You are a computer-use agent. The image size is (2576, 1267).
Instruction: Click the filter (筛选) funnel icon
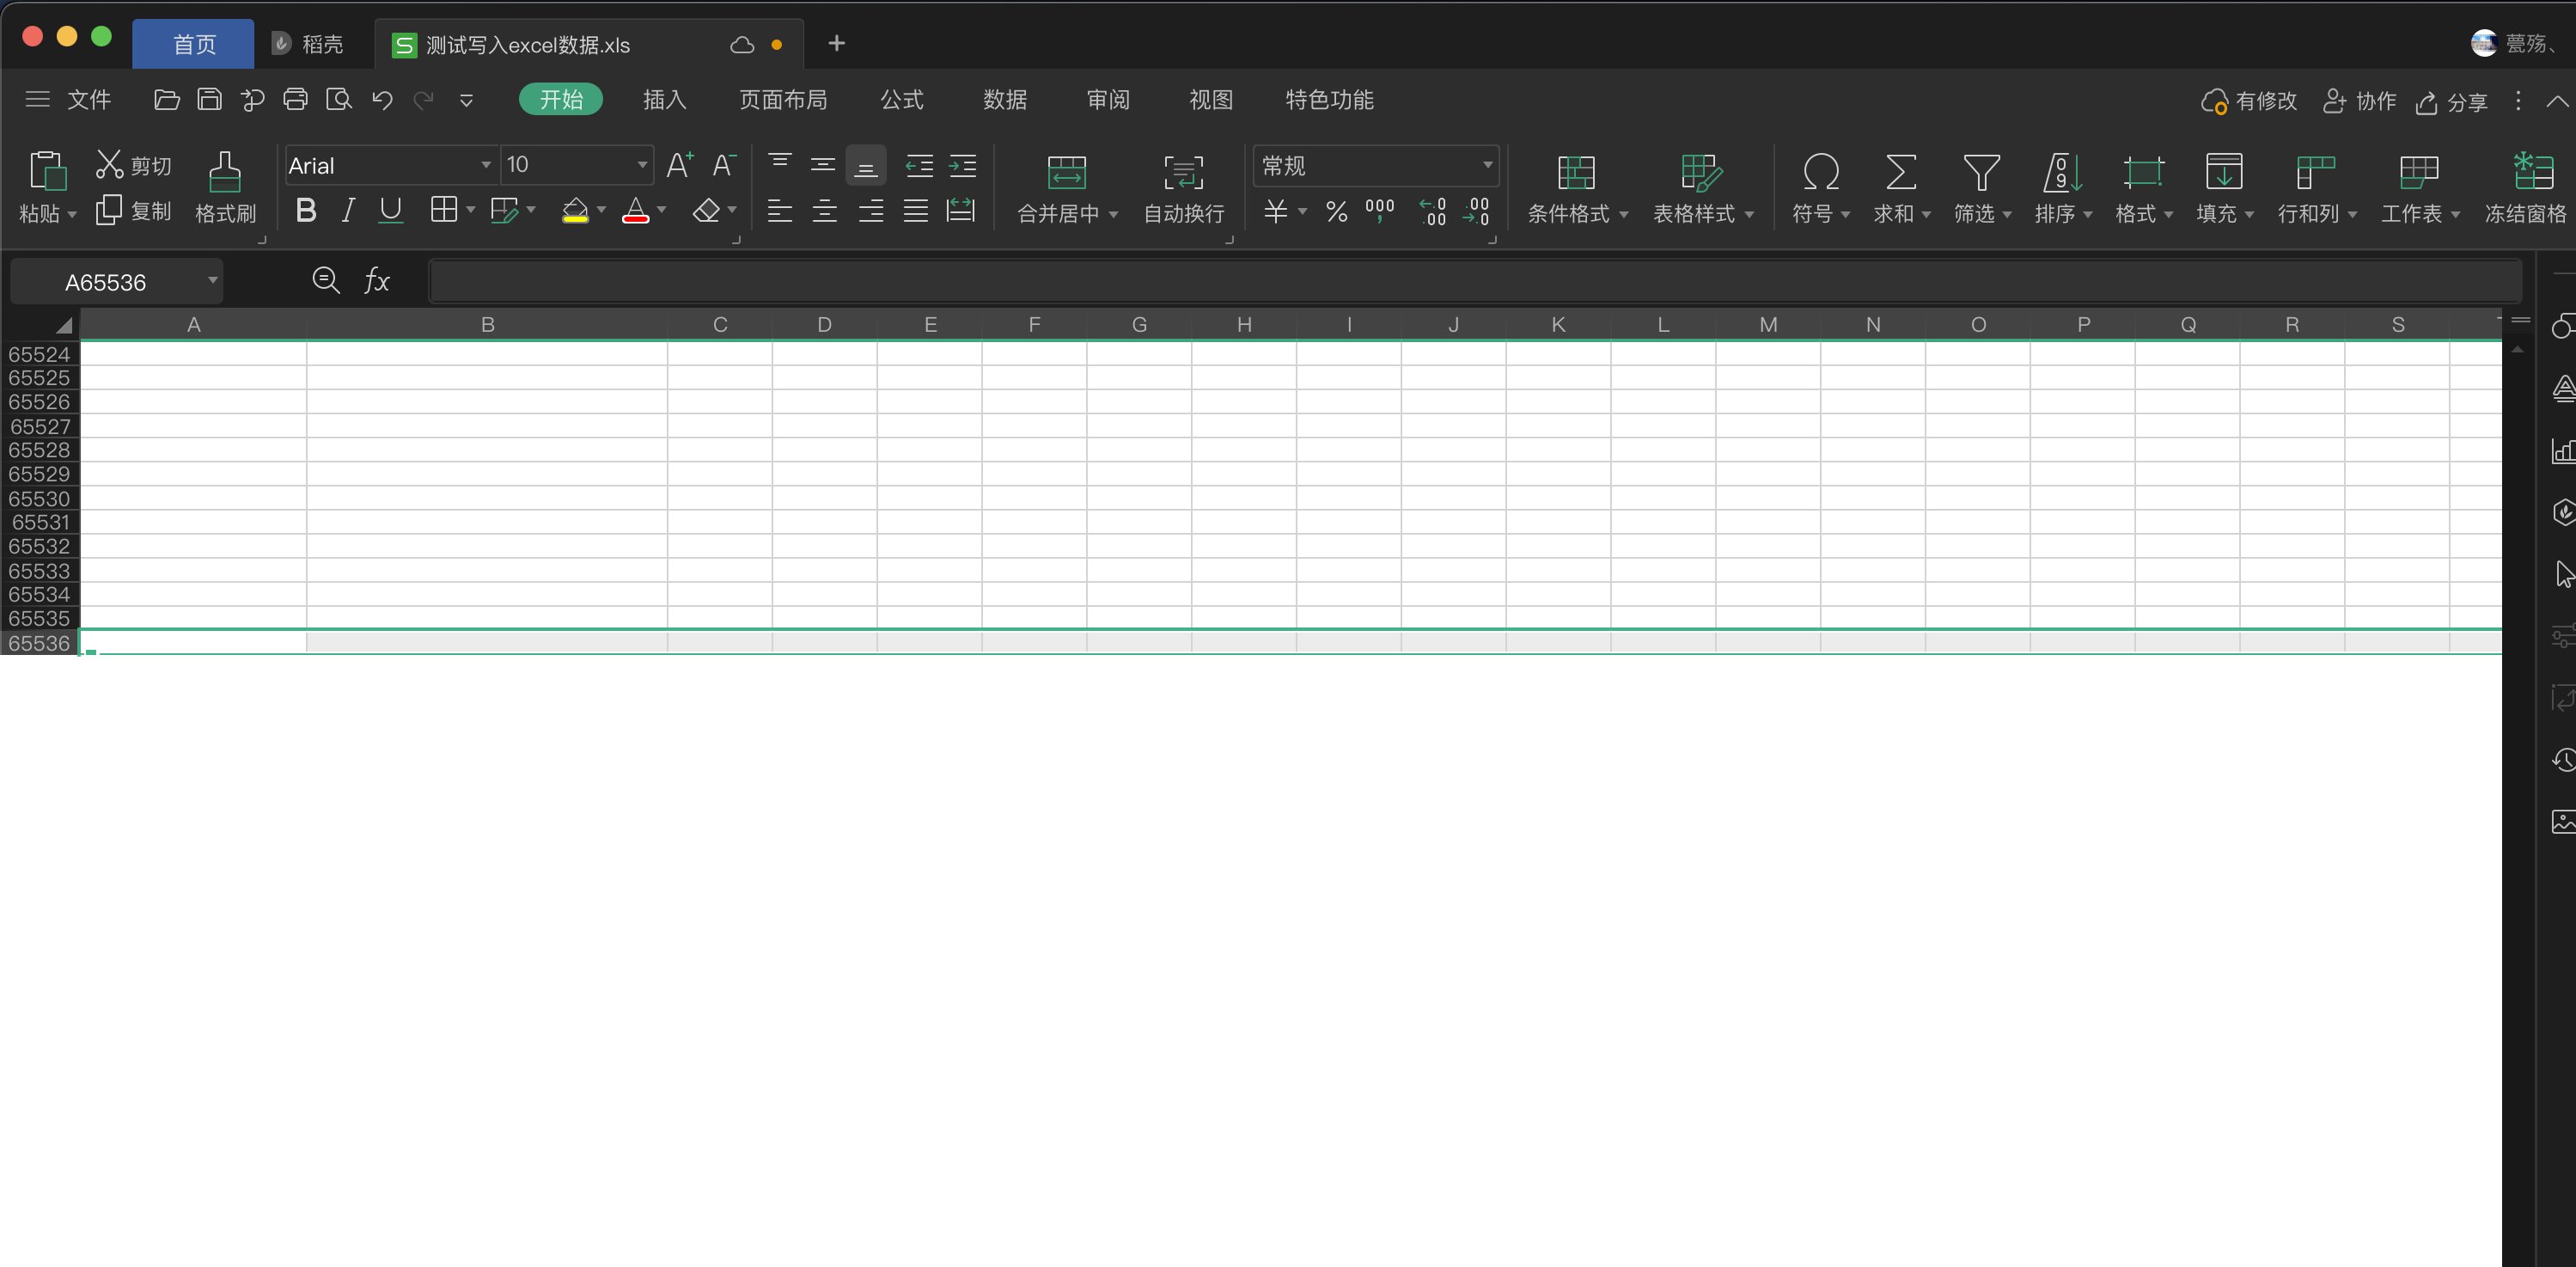pos(1981,172)
